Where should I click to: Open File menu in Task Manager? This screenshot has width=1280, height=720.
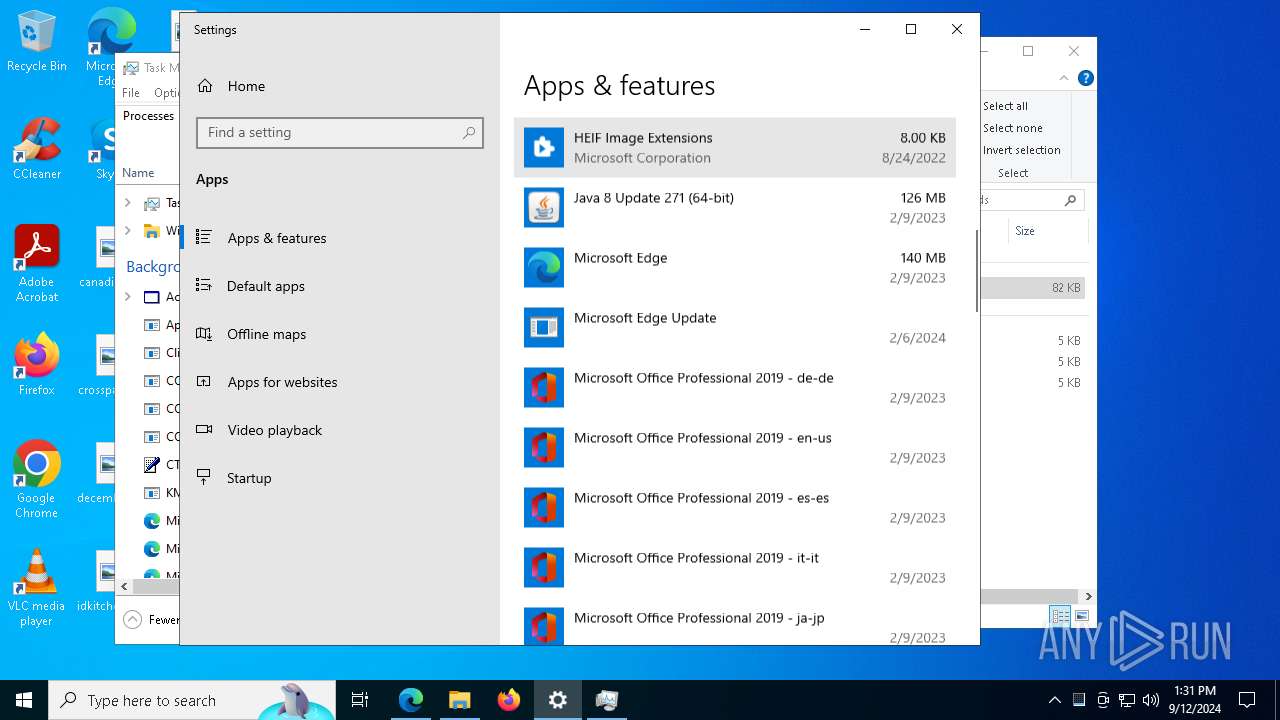click(131, 93)
